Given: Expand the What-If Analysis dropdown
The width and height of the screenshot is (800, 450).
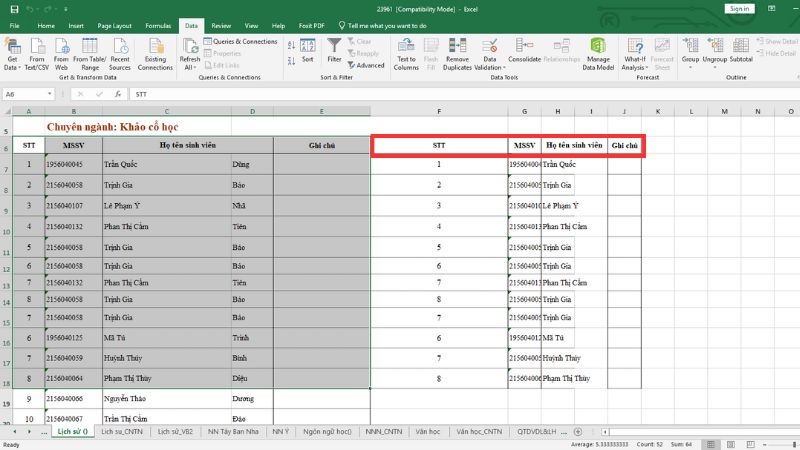Looking at the screenshot, I should coord(635,66).
